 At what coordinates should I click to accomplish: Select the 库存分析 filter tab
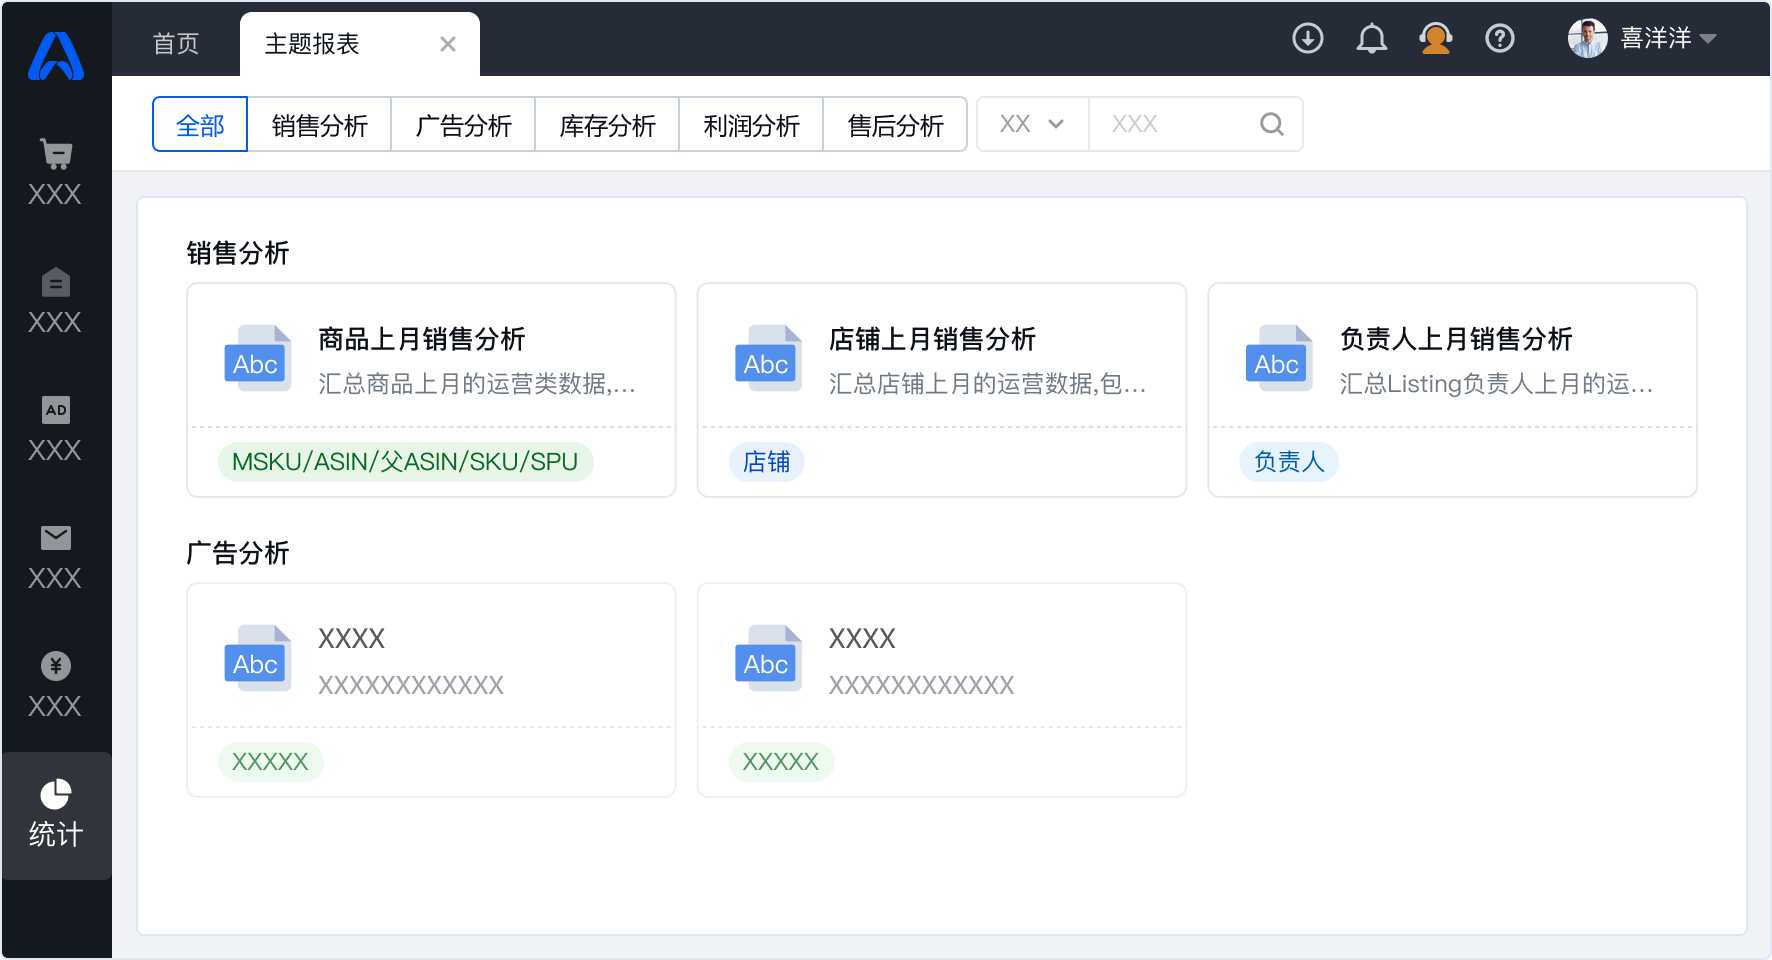pyautogui.click(x=607, y=125)
